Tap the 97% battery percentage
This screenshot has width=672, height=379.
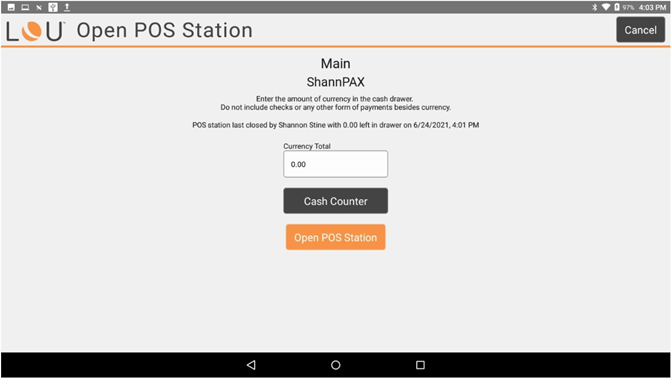click(628, 7)
